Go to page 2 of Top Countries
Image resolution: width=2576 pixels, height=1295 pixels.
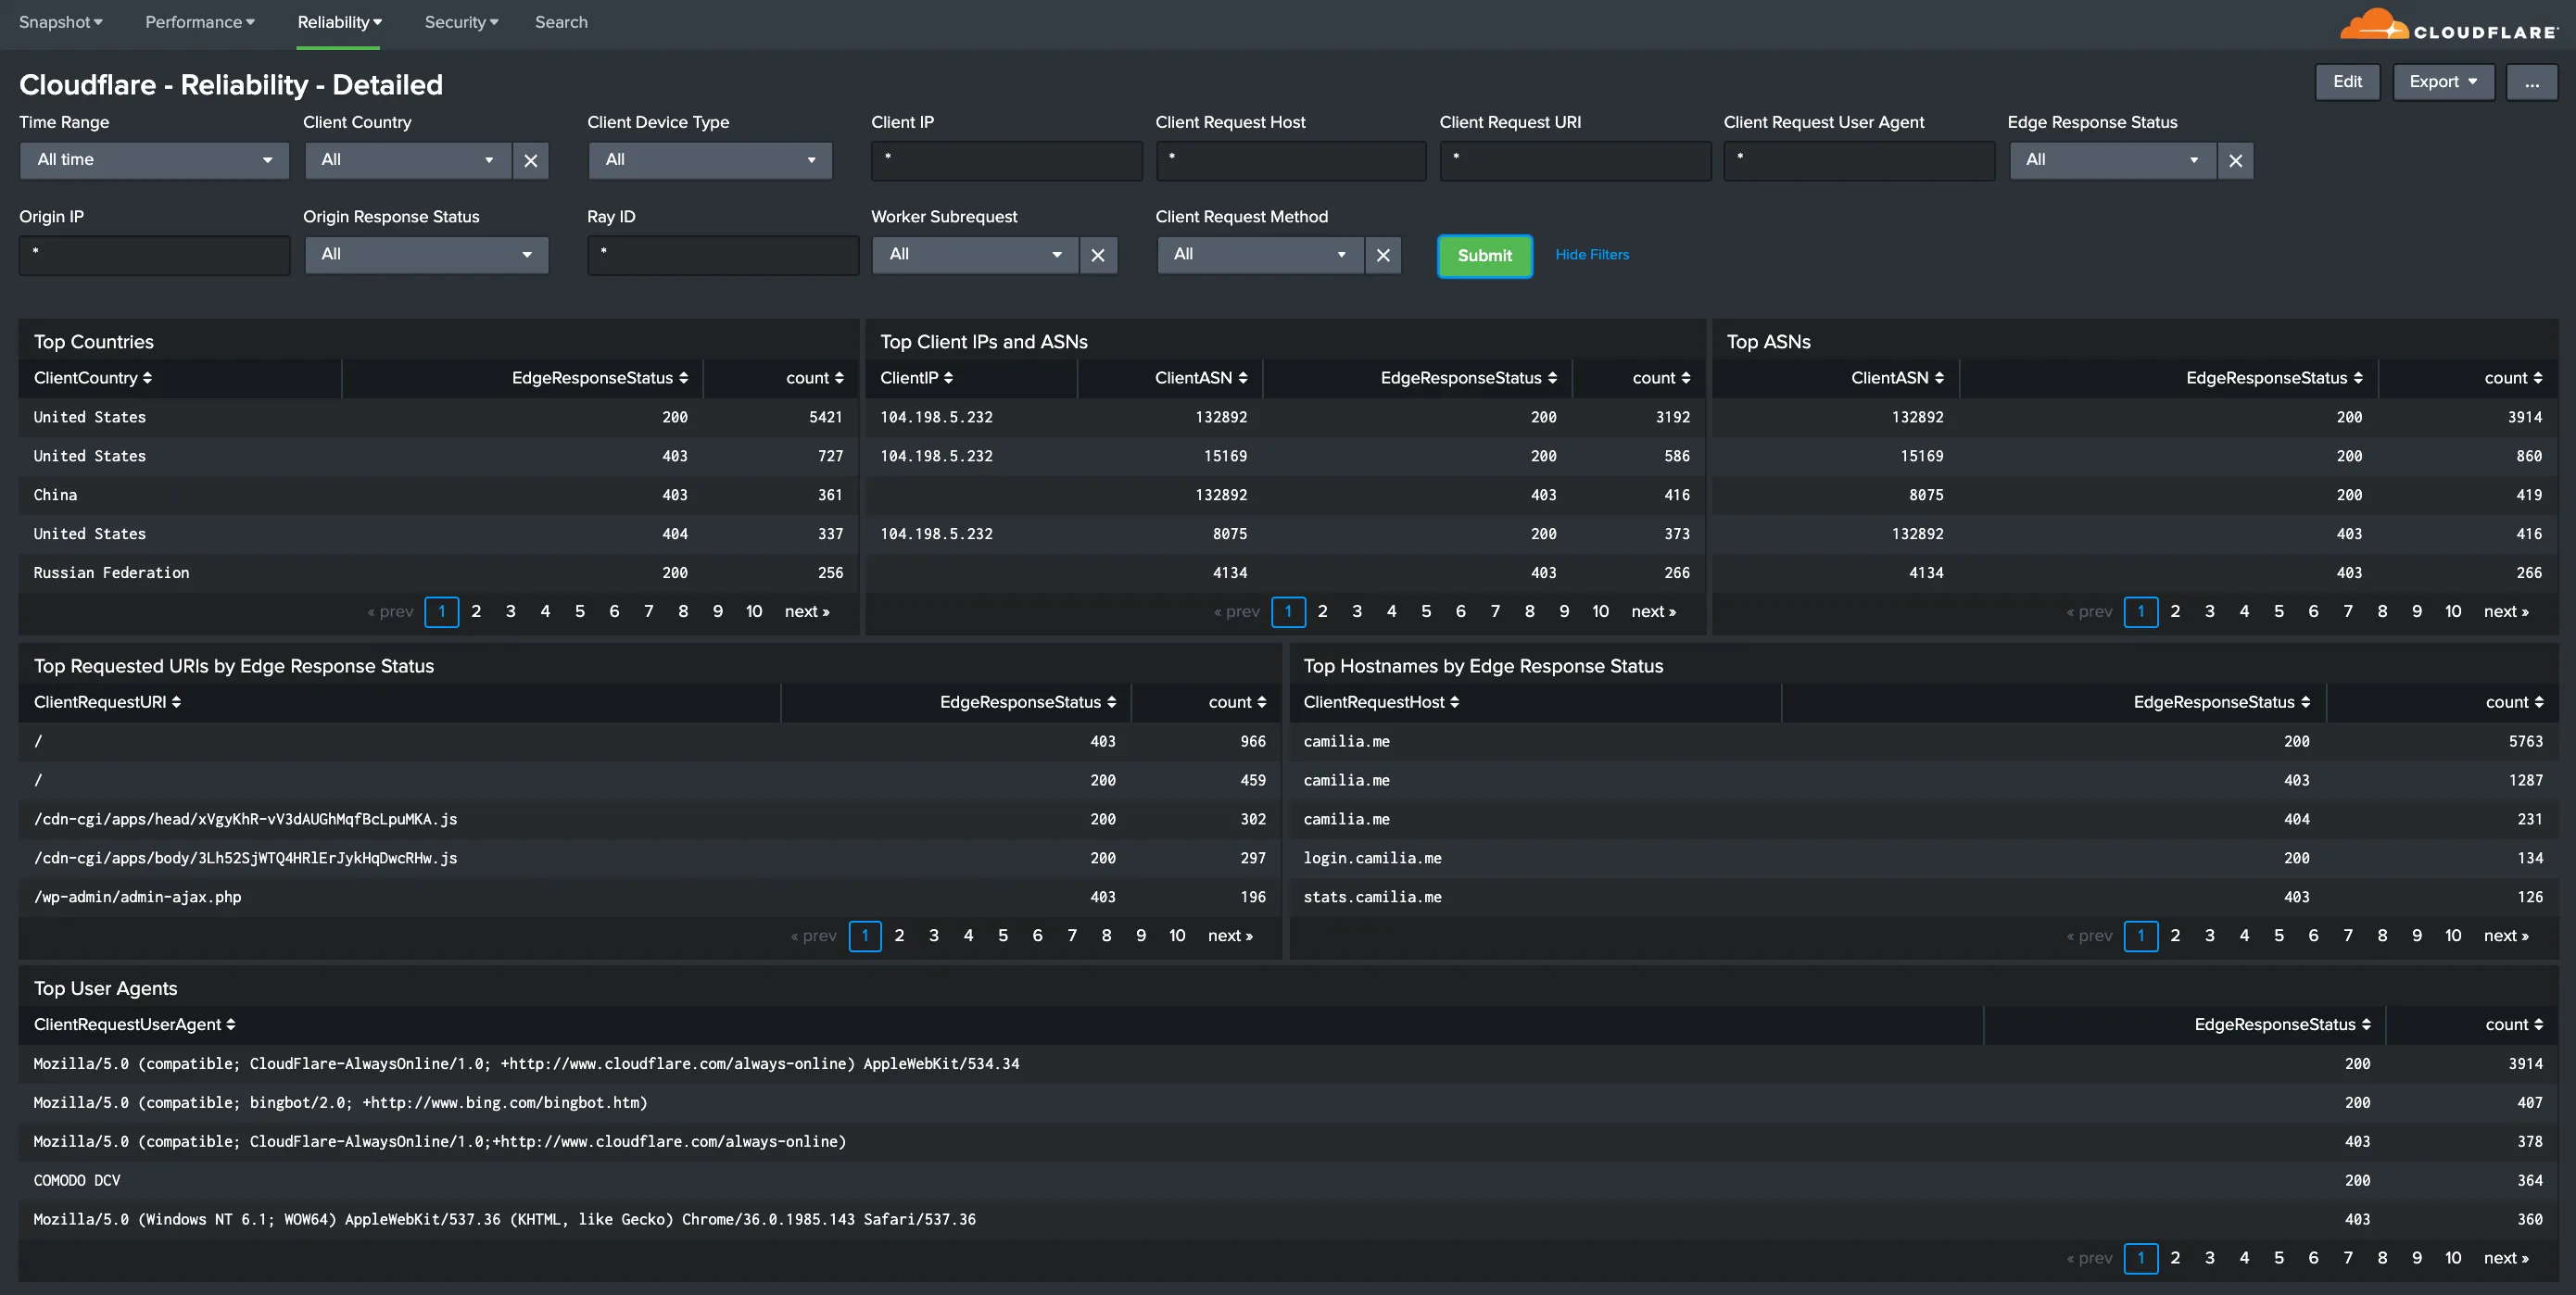[476, 611]
